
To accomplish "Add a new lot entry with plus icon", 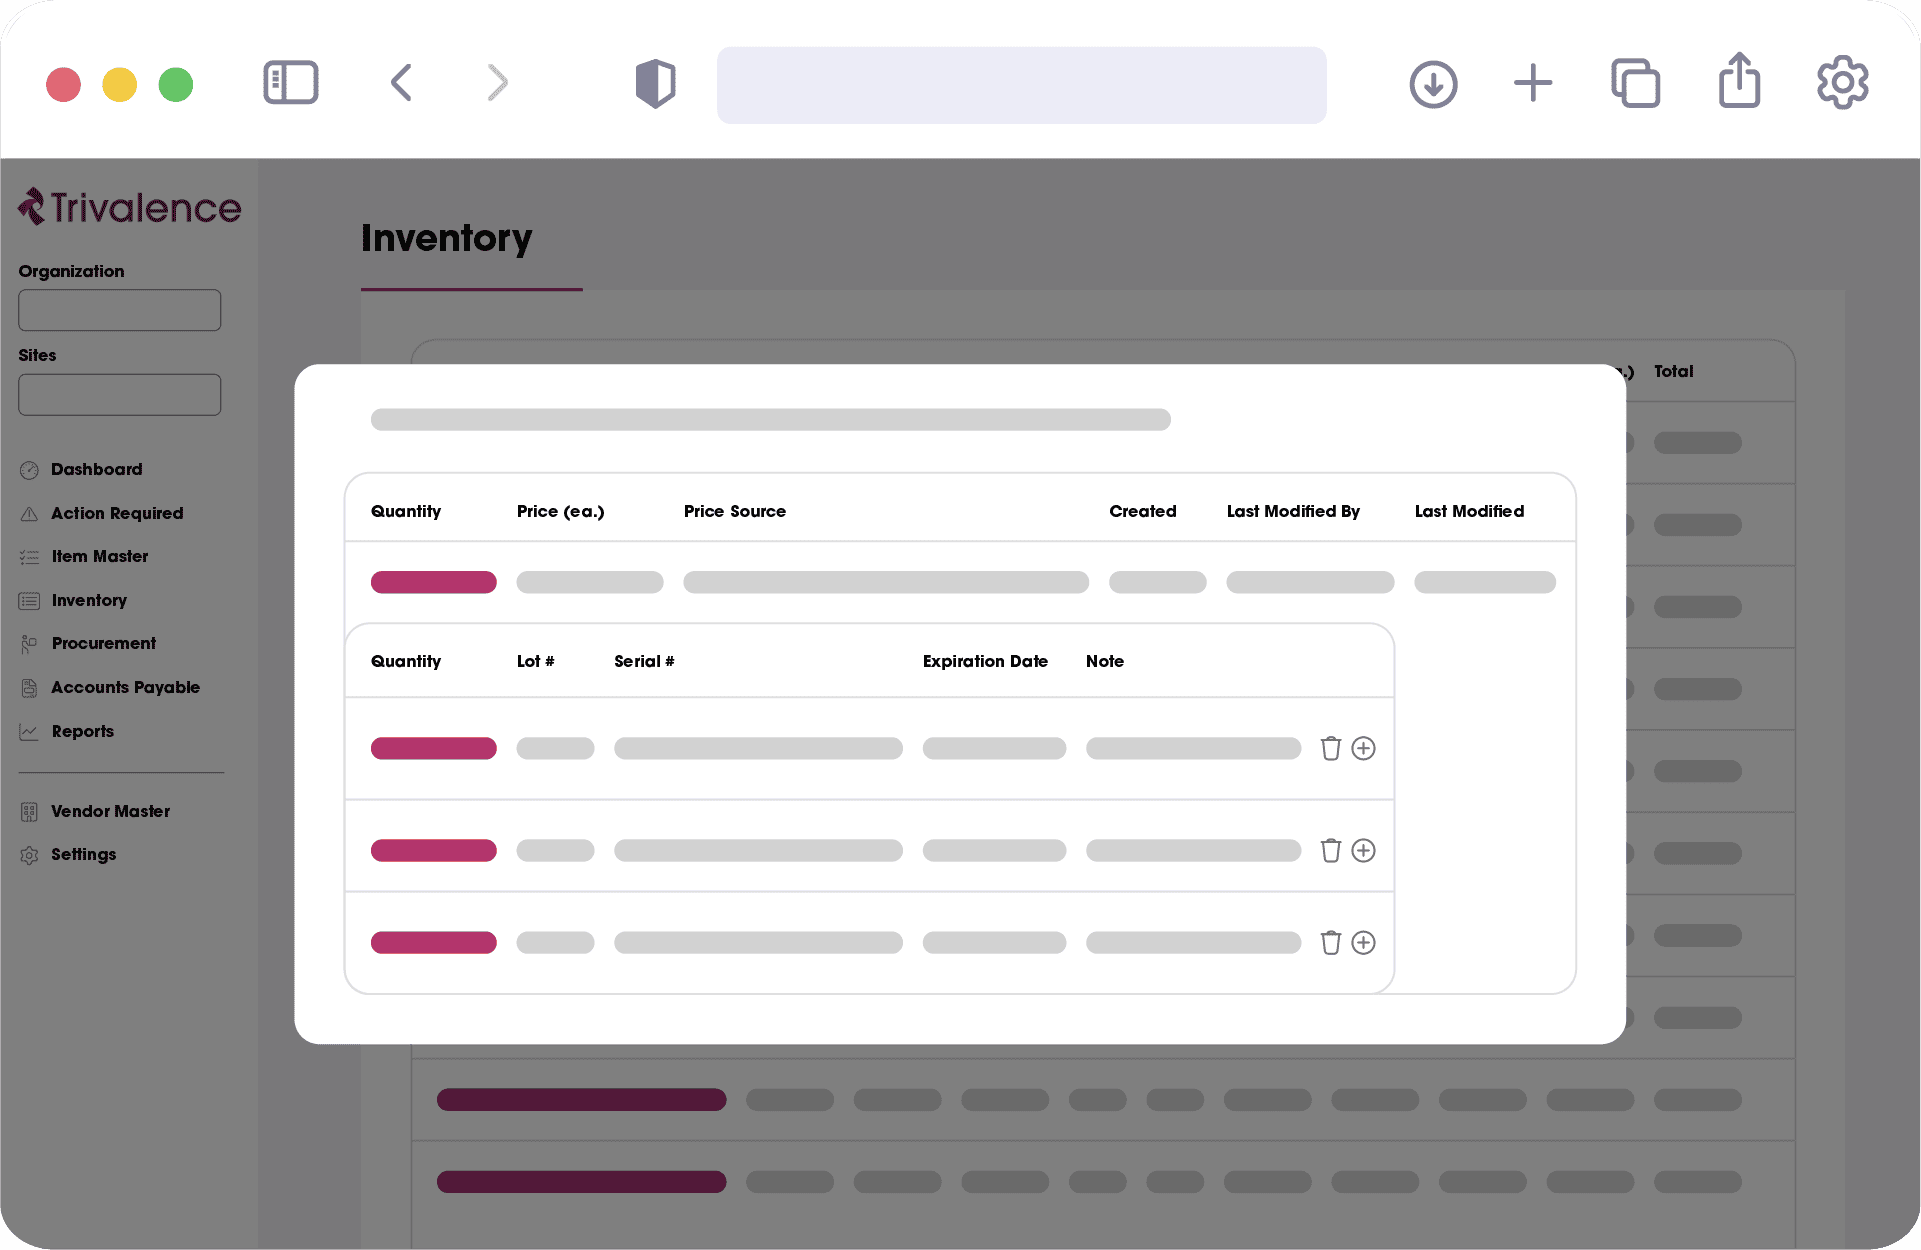I will click(1365, 748).
